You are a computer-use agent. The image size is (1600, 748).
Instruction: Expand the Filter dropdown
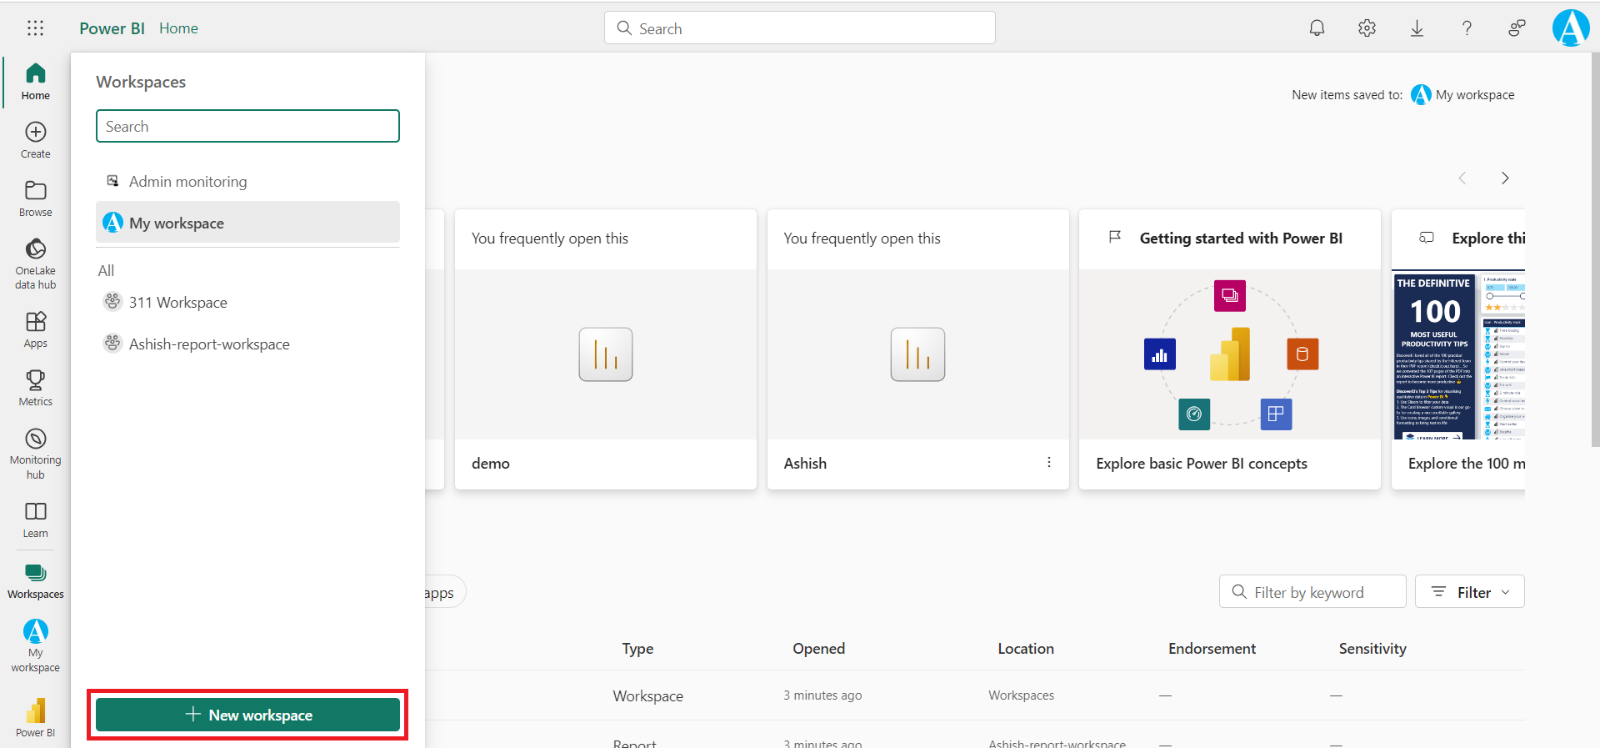1470,592
